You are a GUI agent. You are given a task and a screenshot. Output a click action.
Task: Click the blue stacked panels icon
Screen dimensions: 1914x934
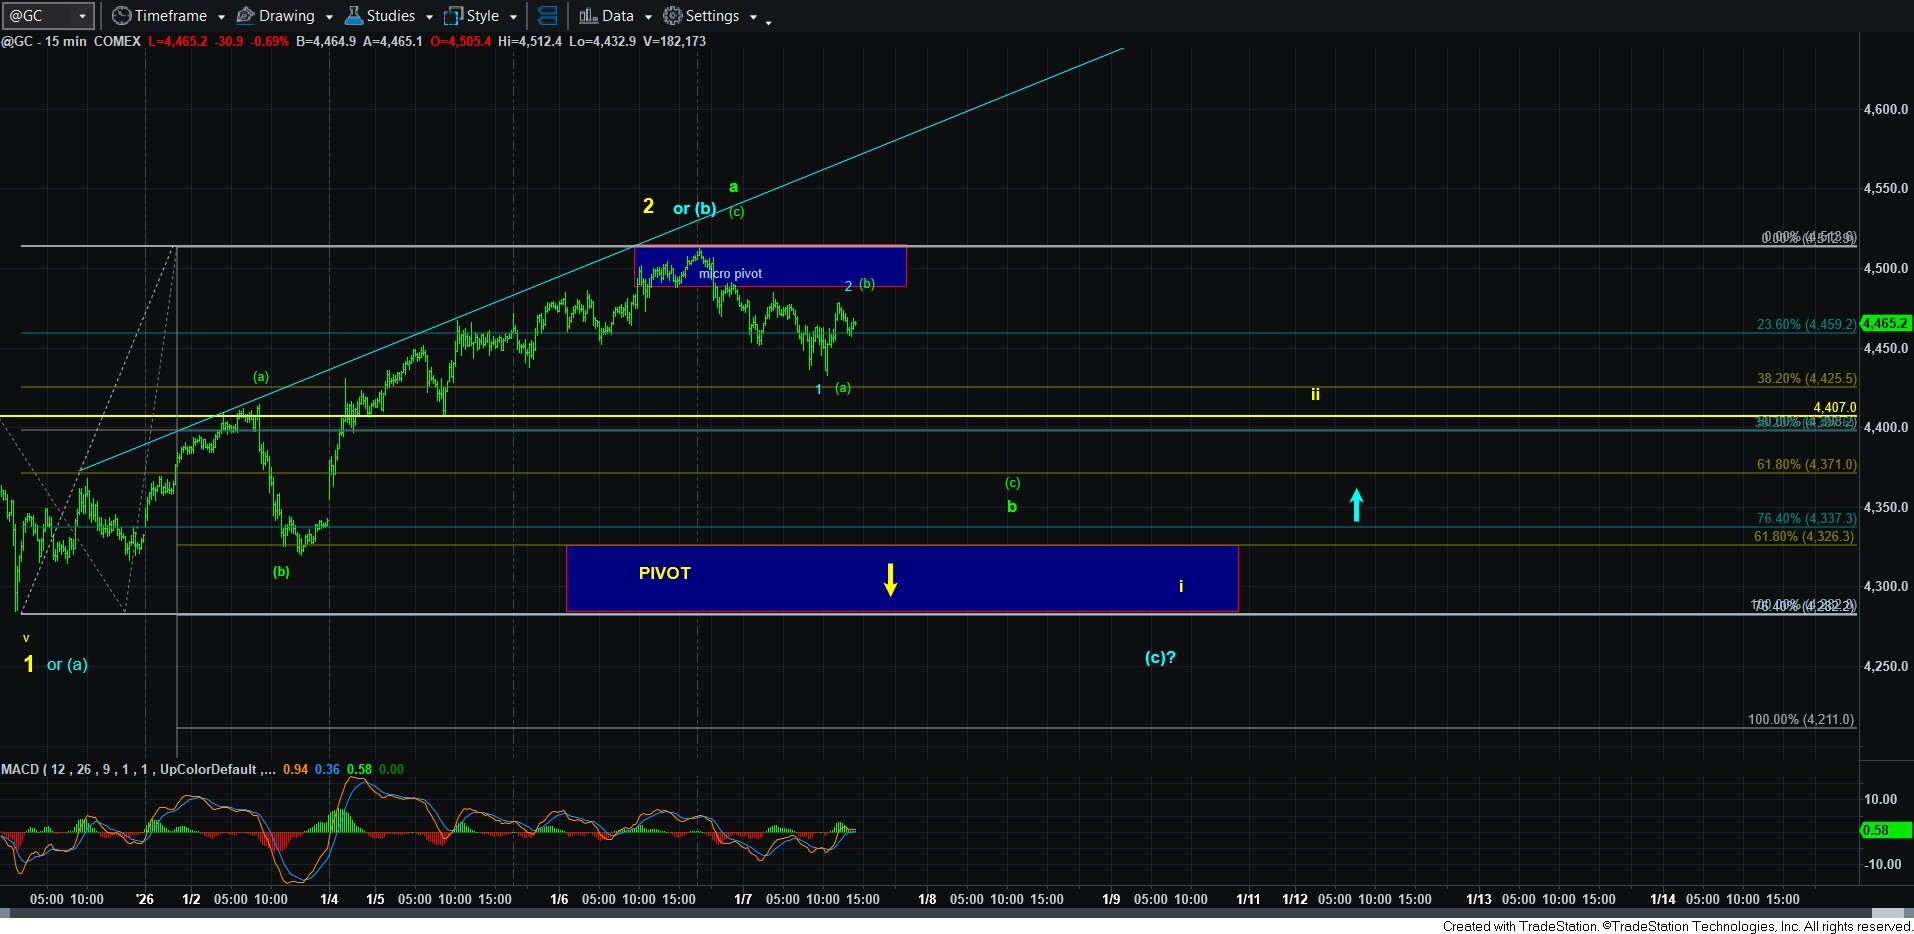pyautogui.click(x=547, y=16)
